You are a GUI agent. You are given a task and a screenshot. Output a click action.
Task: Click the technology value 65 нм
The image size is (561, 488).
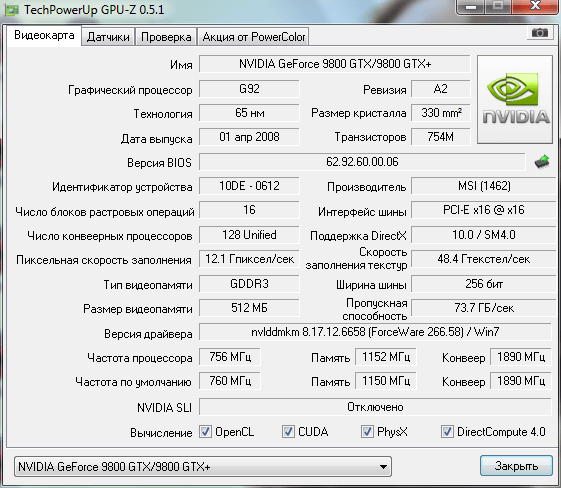click(249, 113)
